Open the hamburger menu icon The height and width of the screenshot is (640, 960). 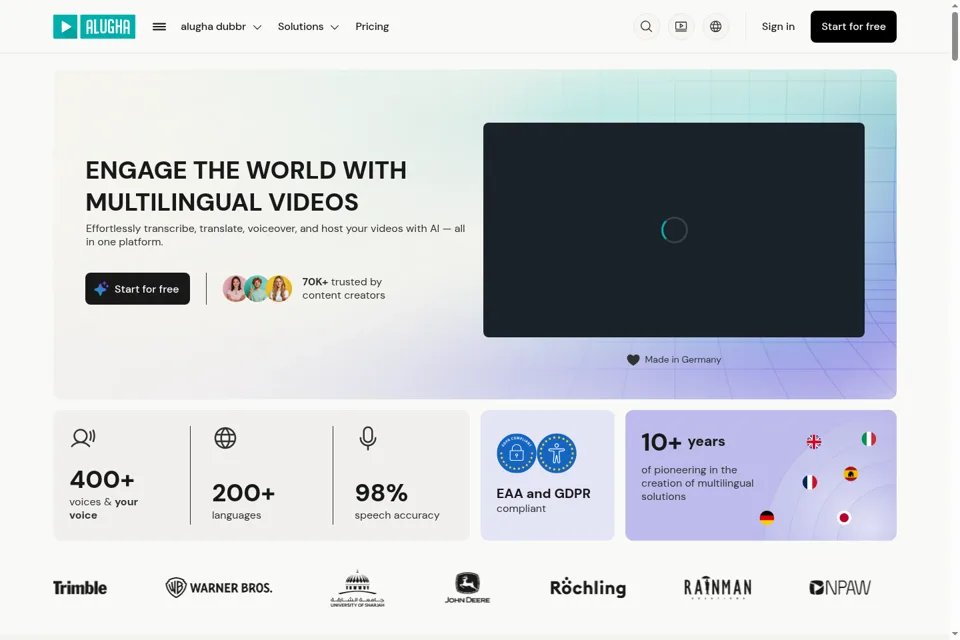pos(159,26)
